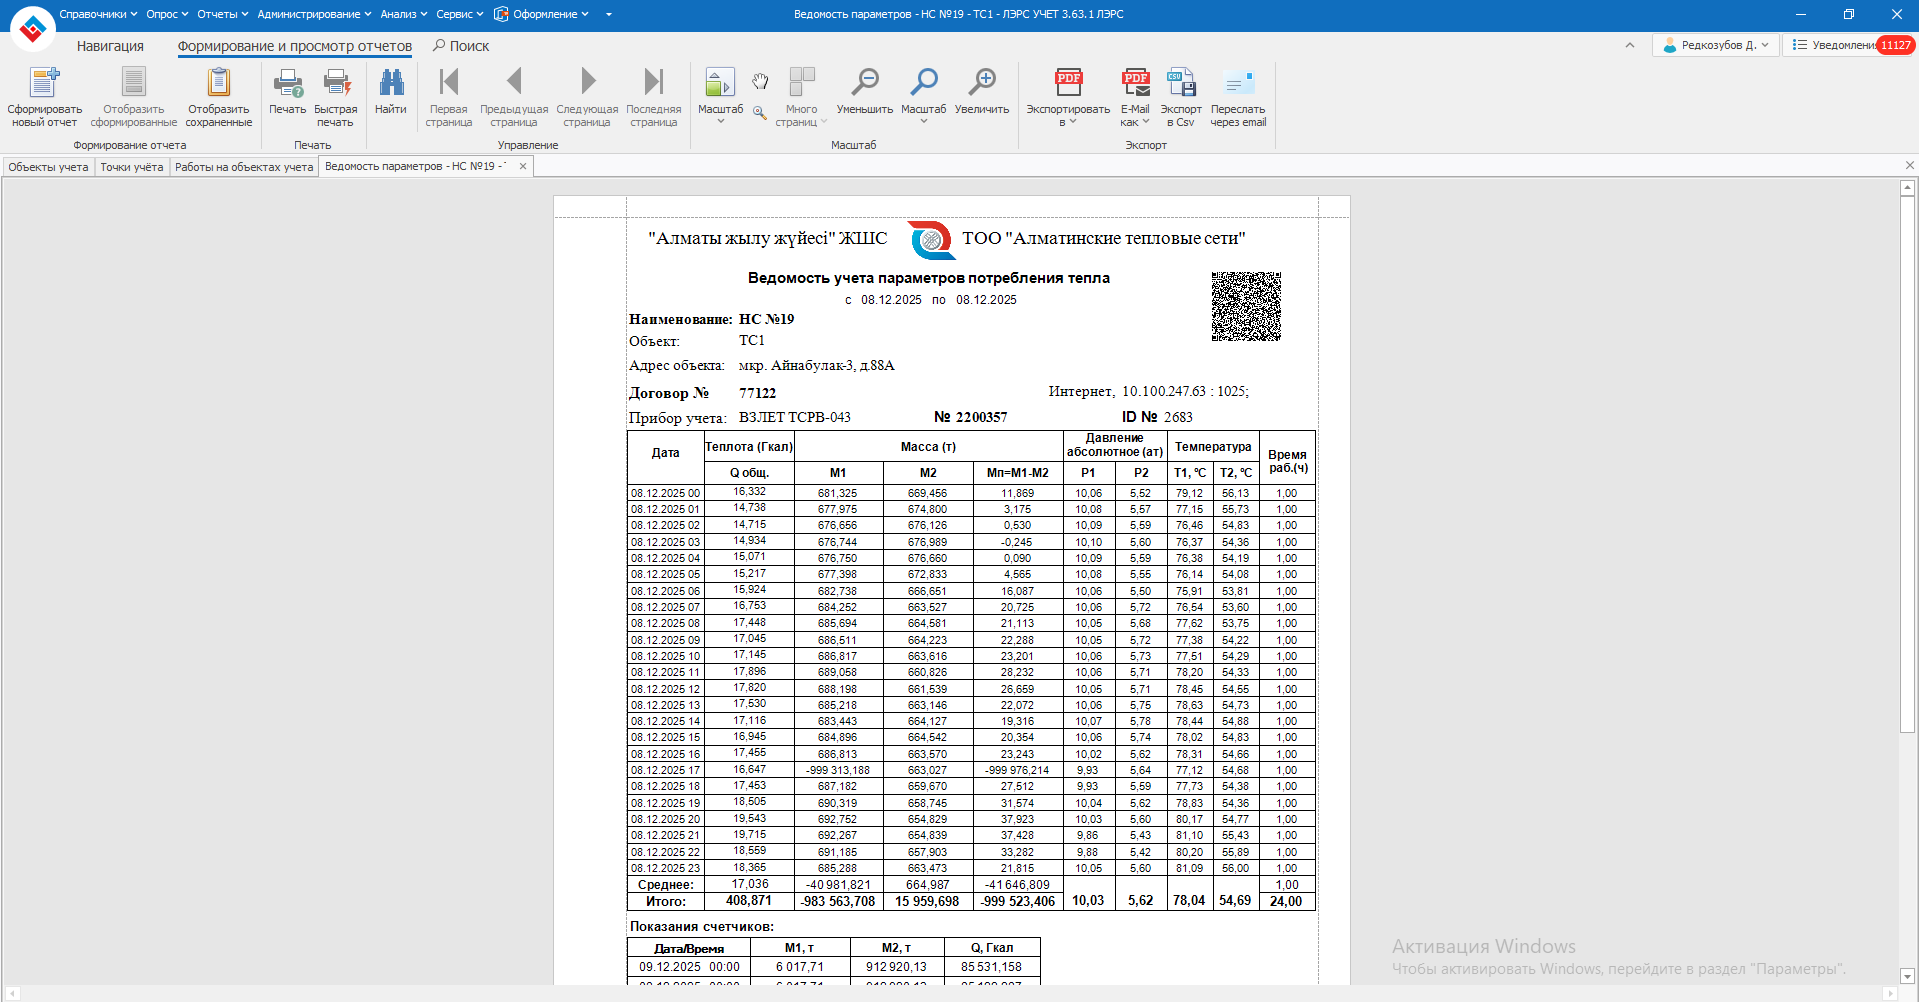This screenshot has width=1919, height=1002.
Task: Show saved reports (Отобразить сохраненные)
Action: [x=218, y=97]
